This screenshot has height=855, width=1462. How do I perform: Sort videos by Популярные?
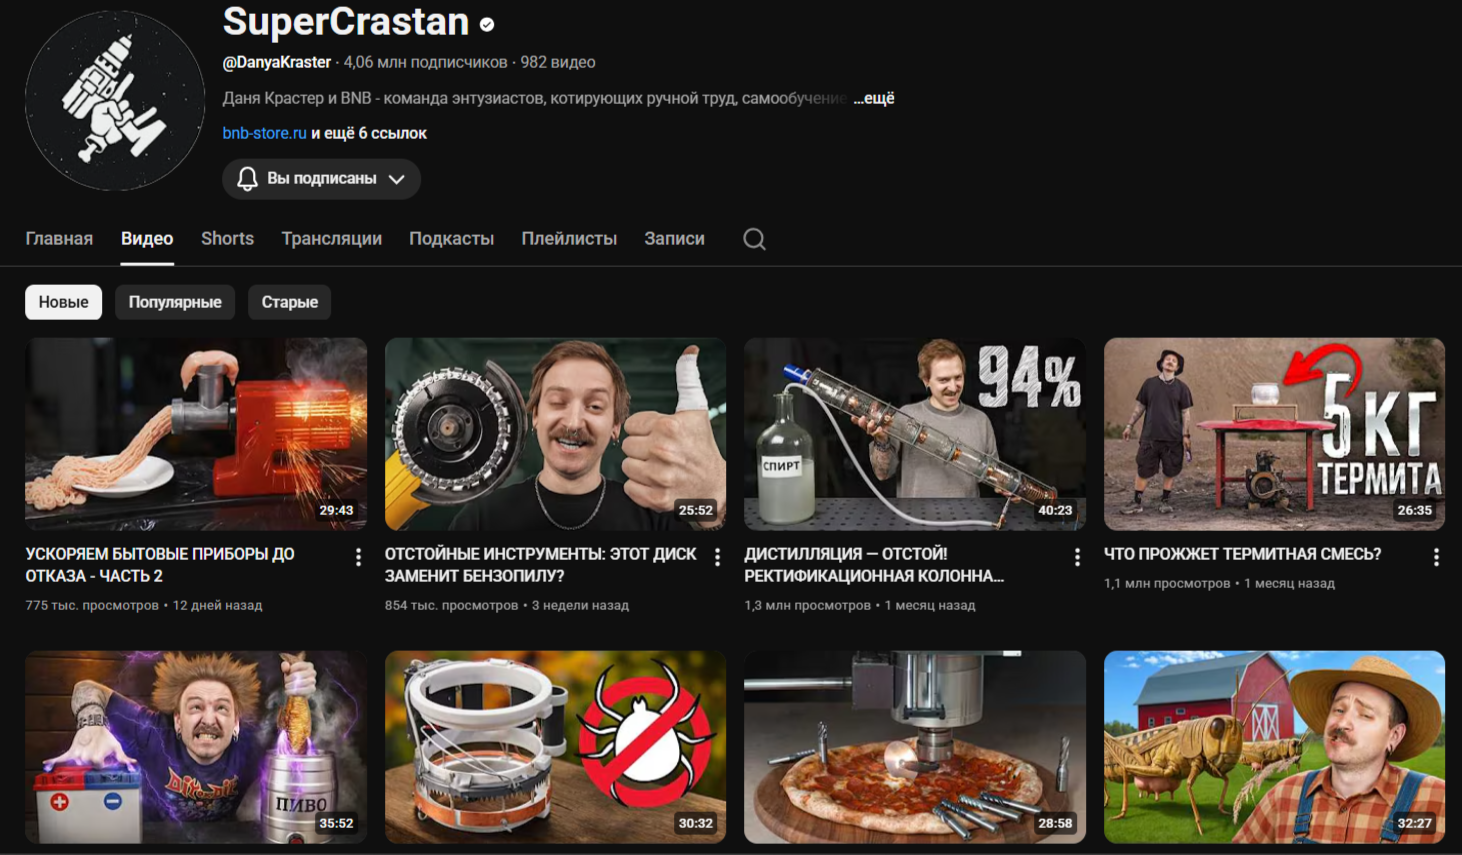click(x=175, y=302)
